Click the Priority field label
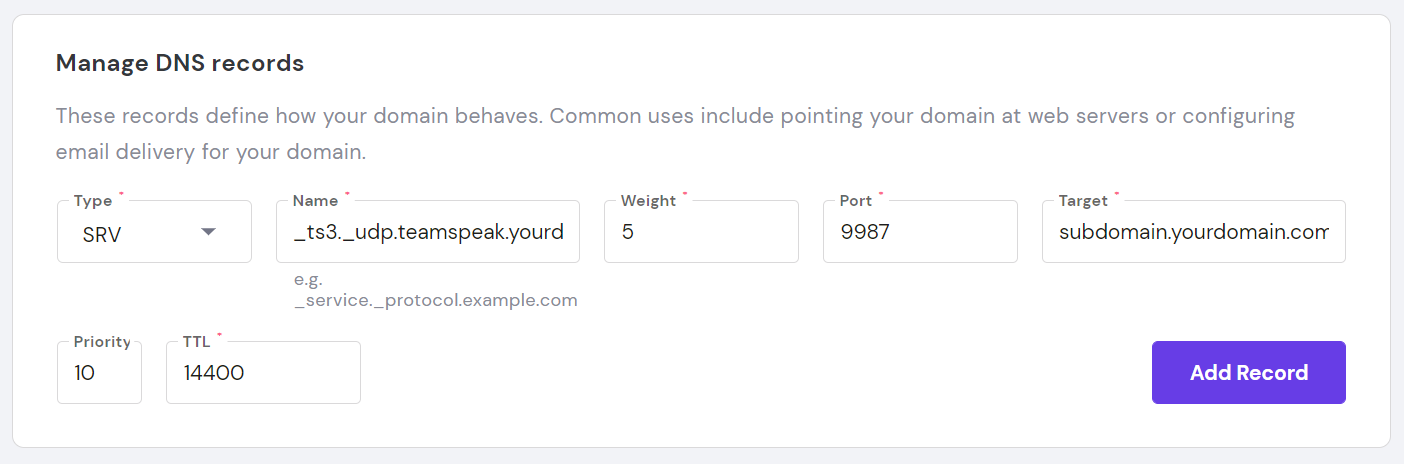 click(x=102, y=342)
